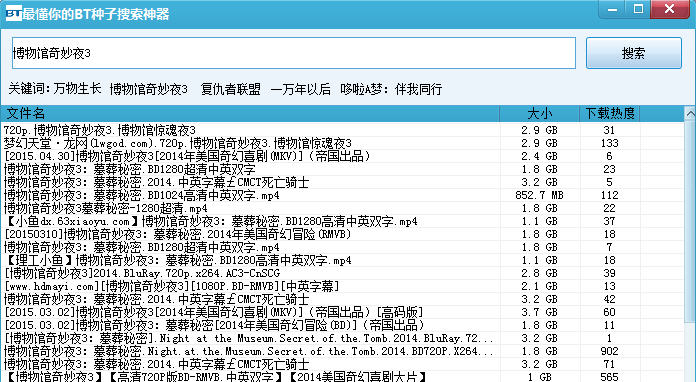Select the BluRay.720p.x264.AC3-CnSCG row
Image resolution: width=696 pixels, height=382 pixels.
click(342, 273)
